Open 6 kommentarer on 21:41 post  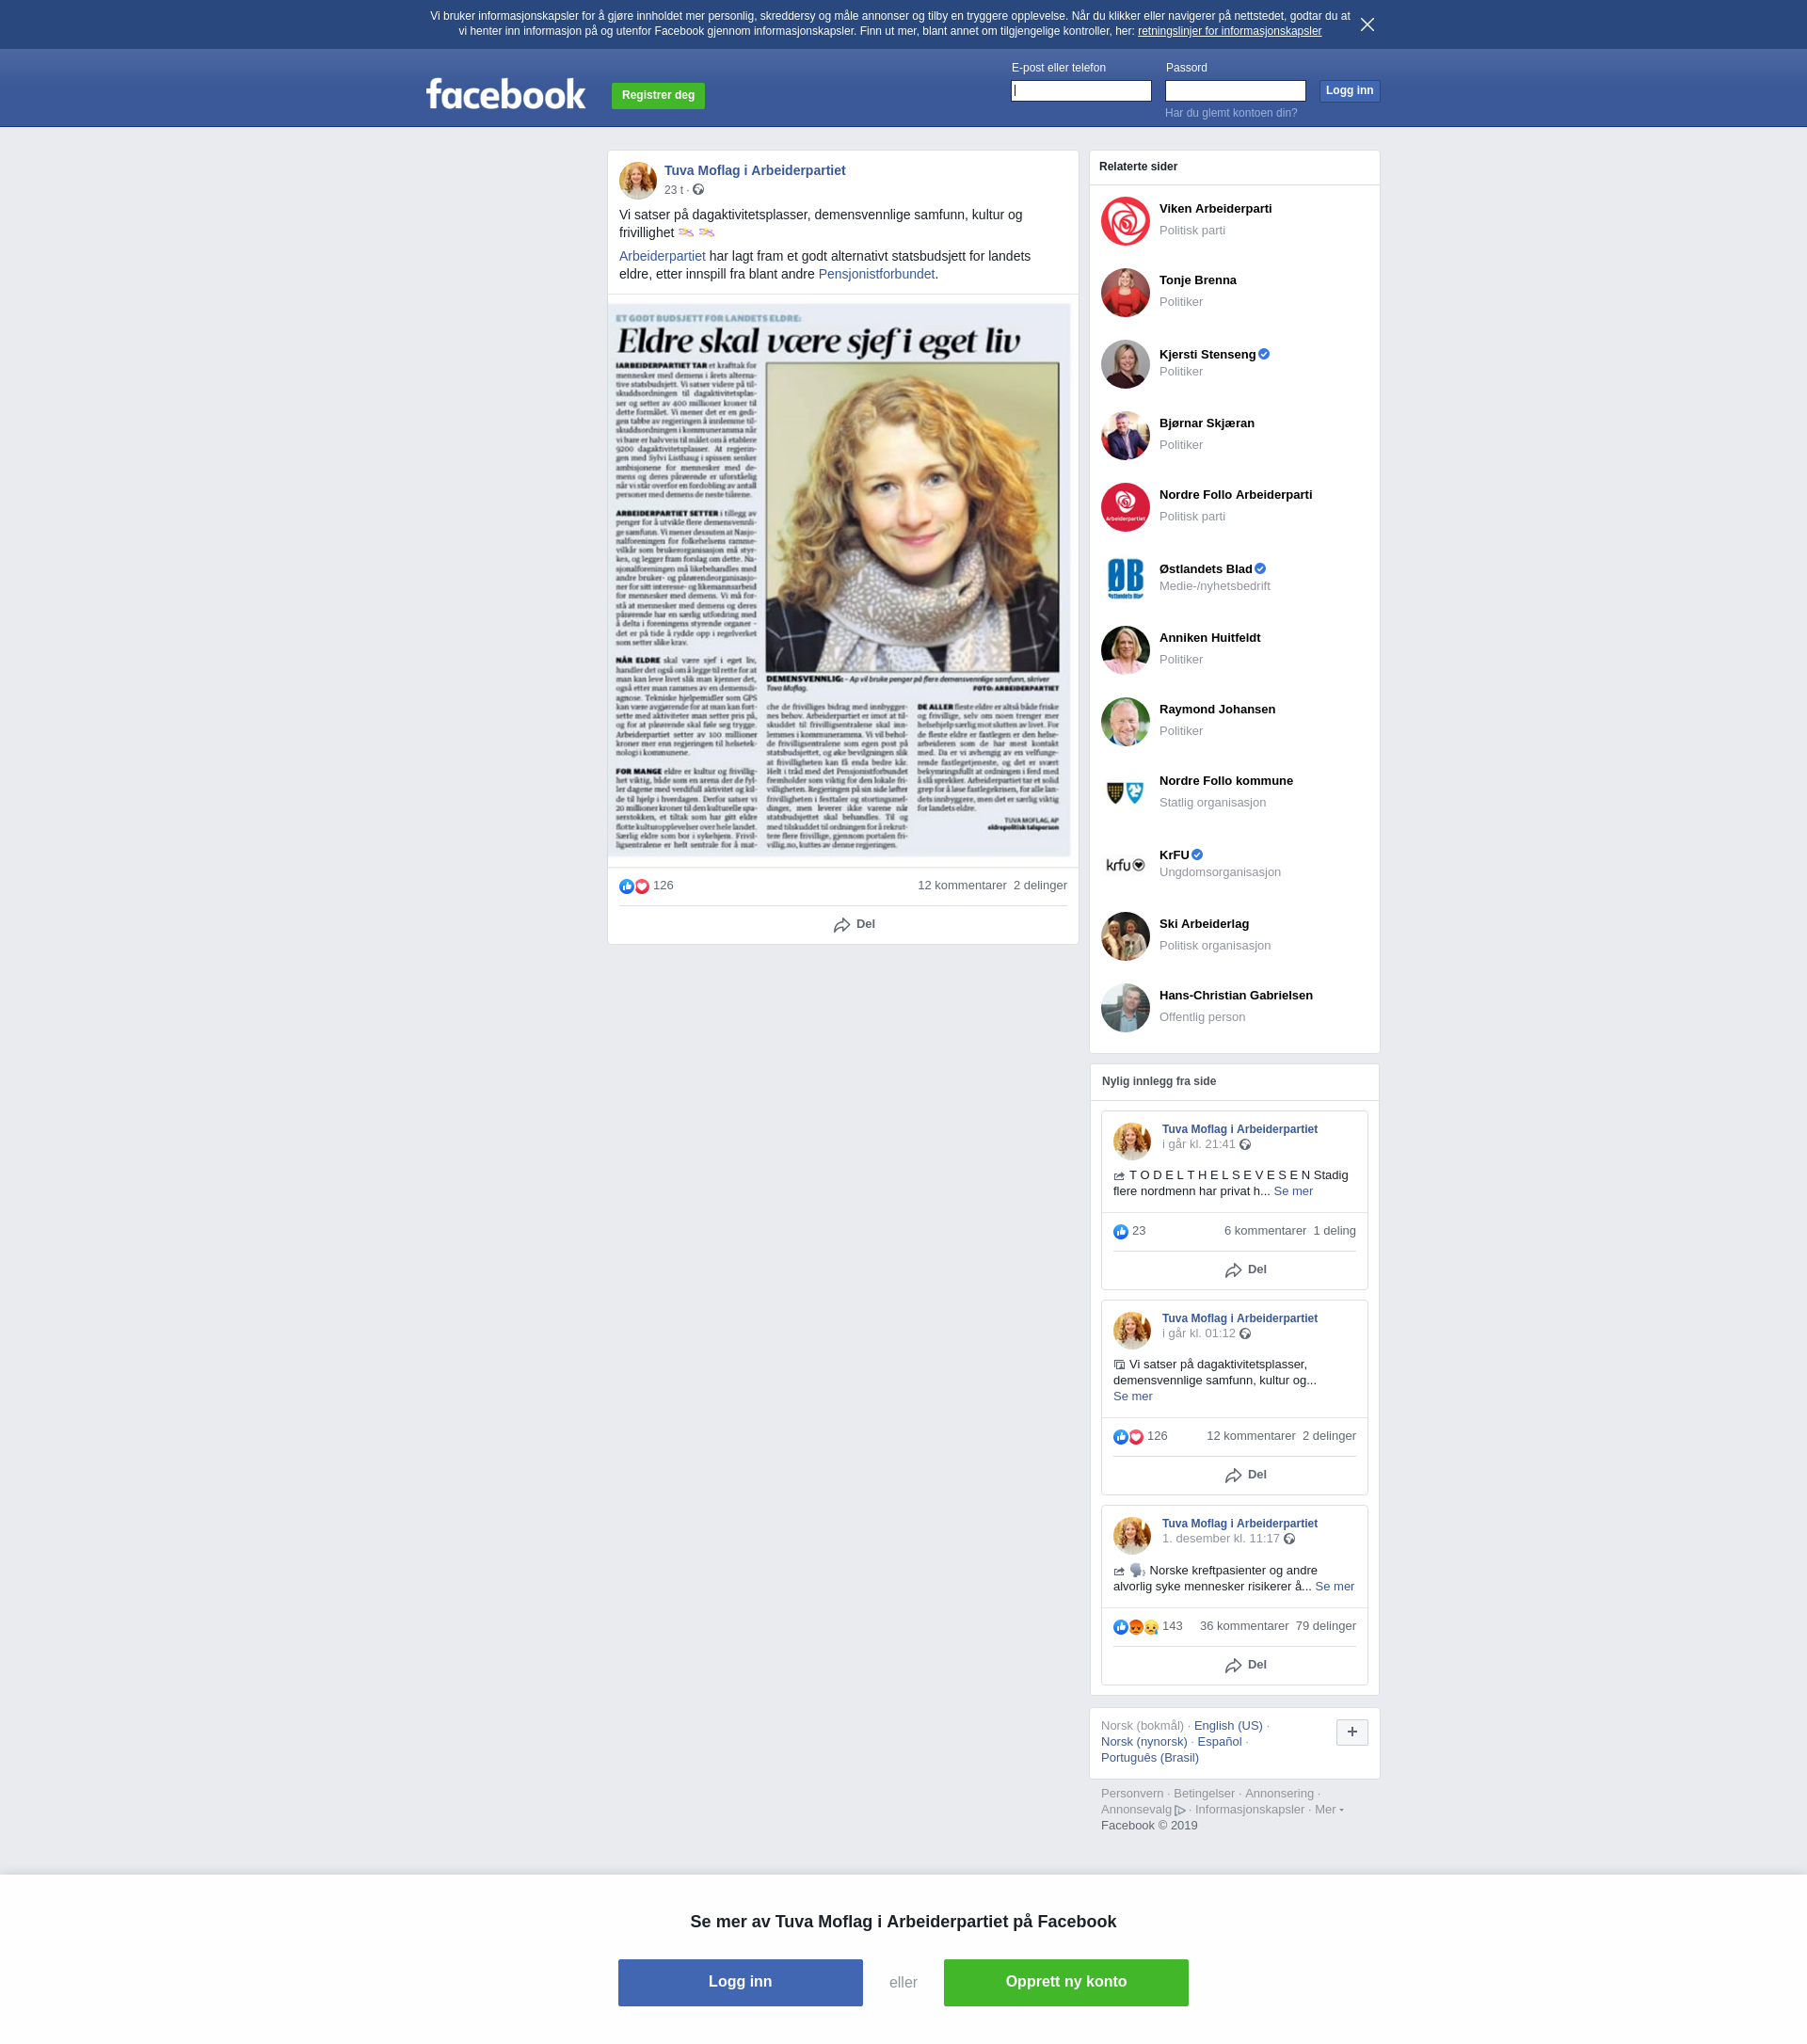point(1265,1231)
